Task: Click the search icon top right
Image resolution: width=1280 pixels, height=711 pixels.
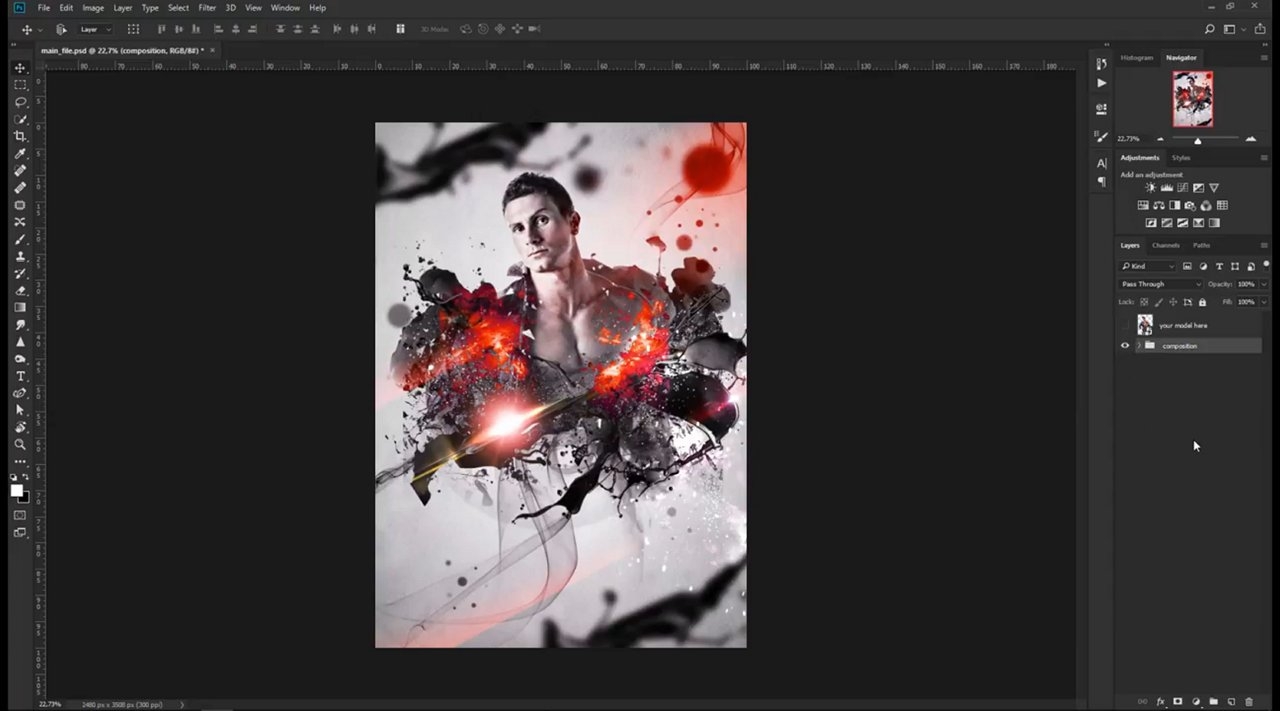Action: [x=1209, y=29]
